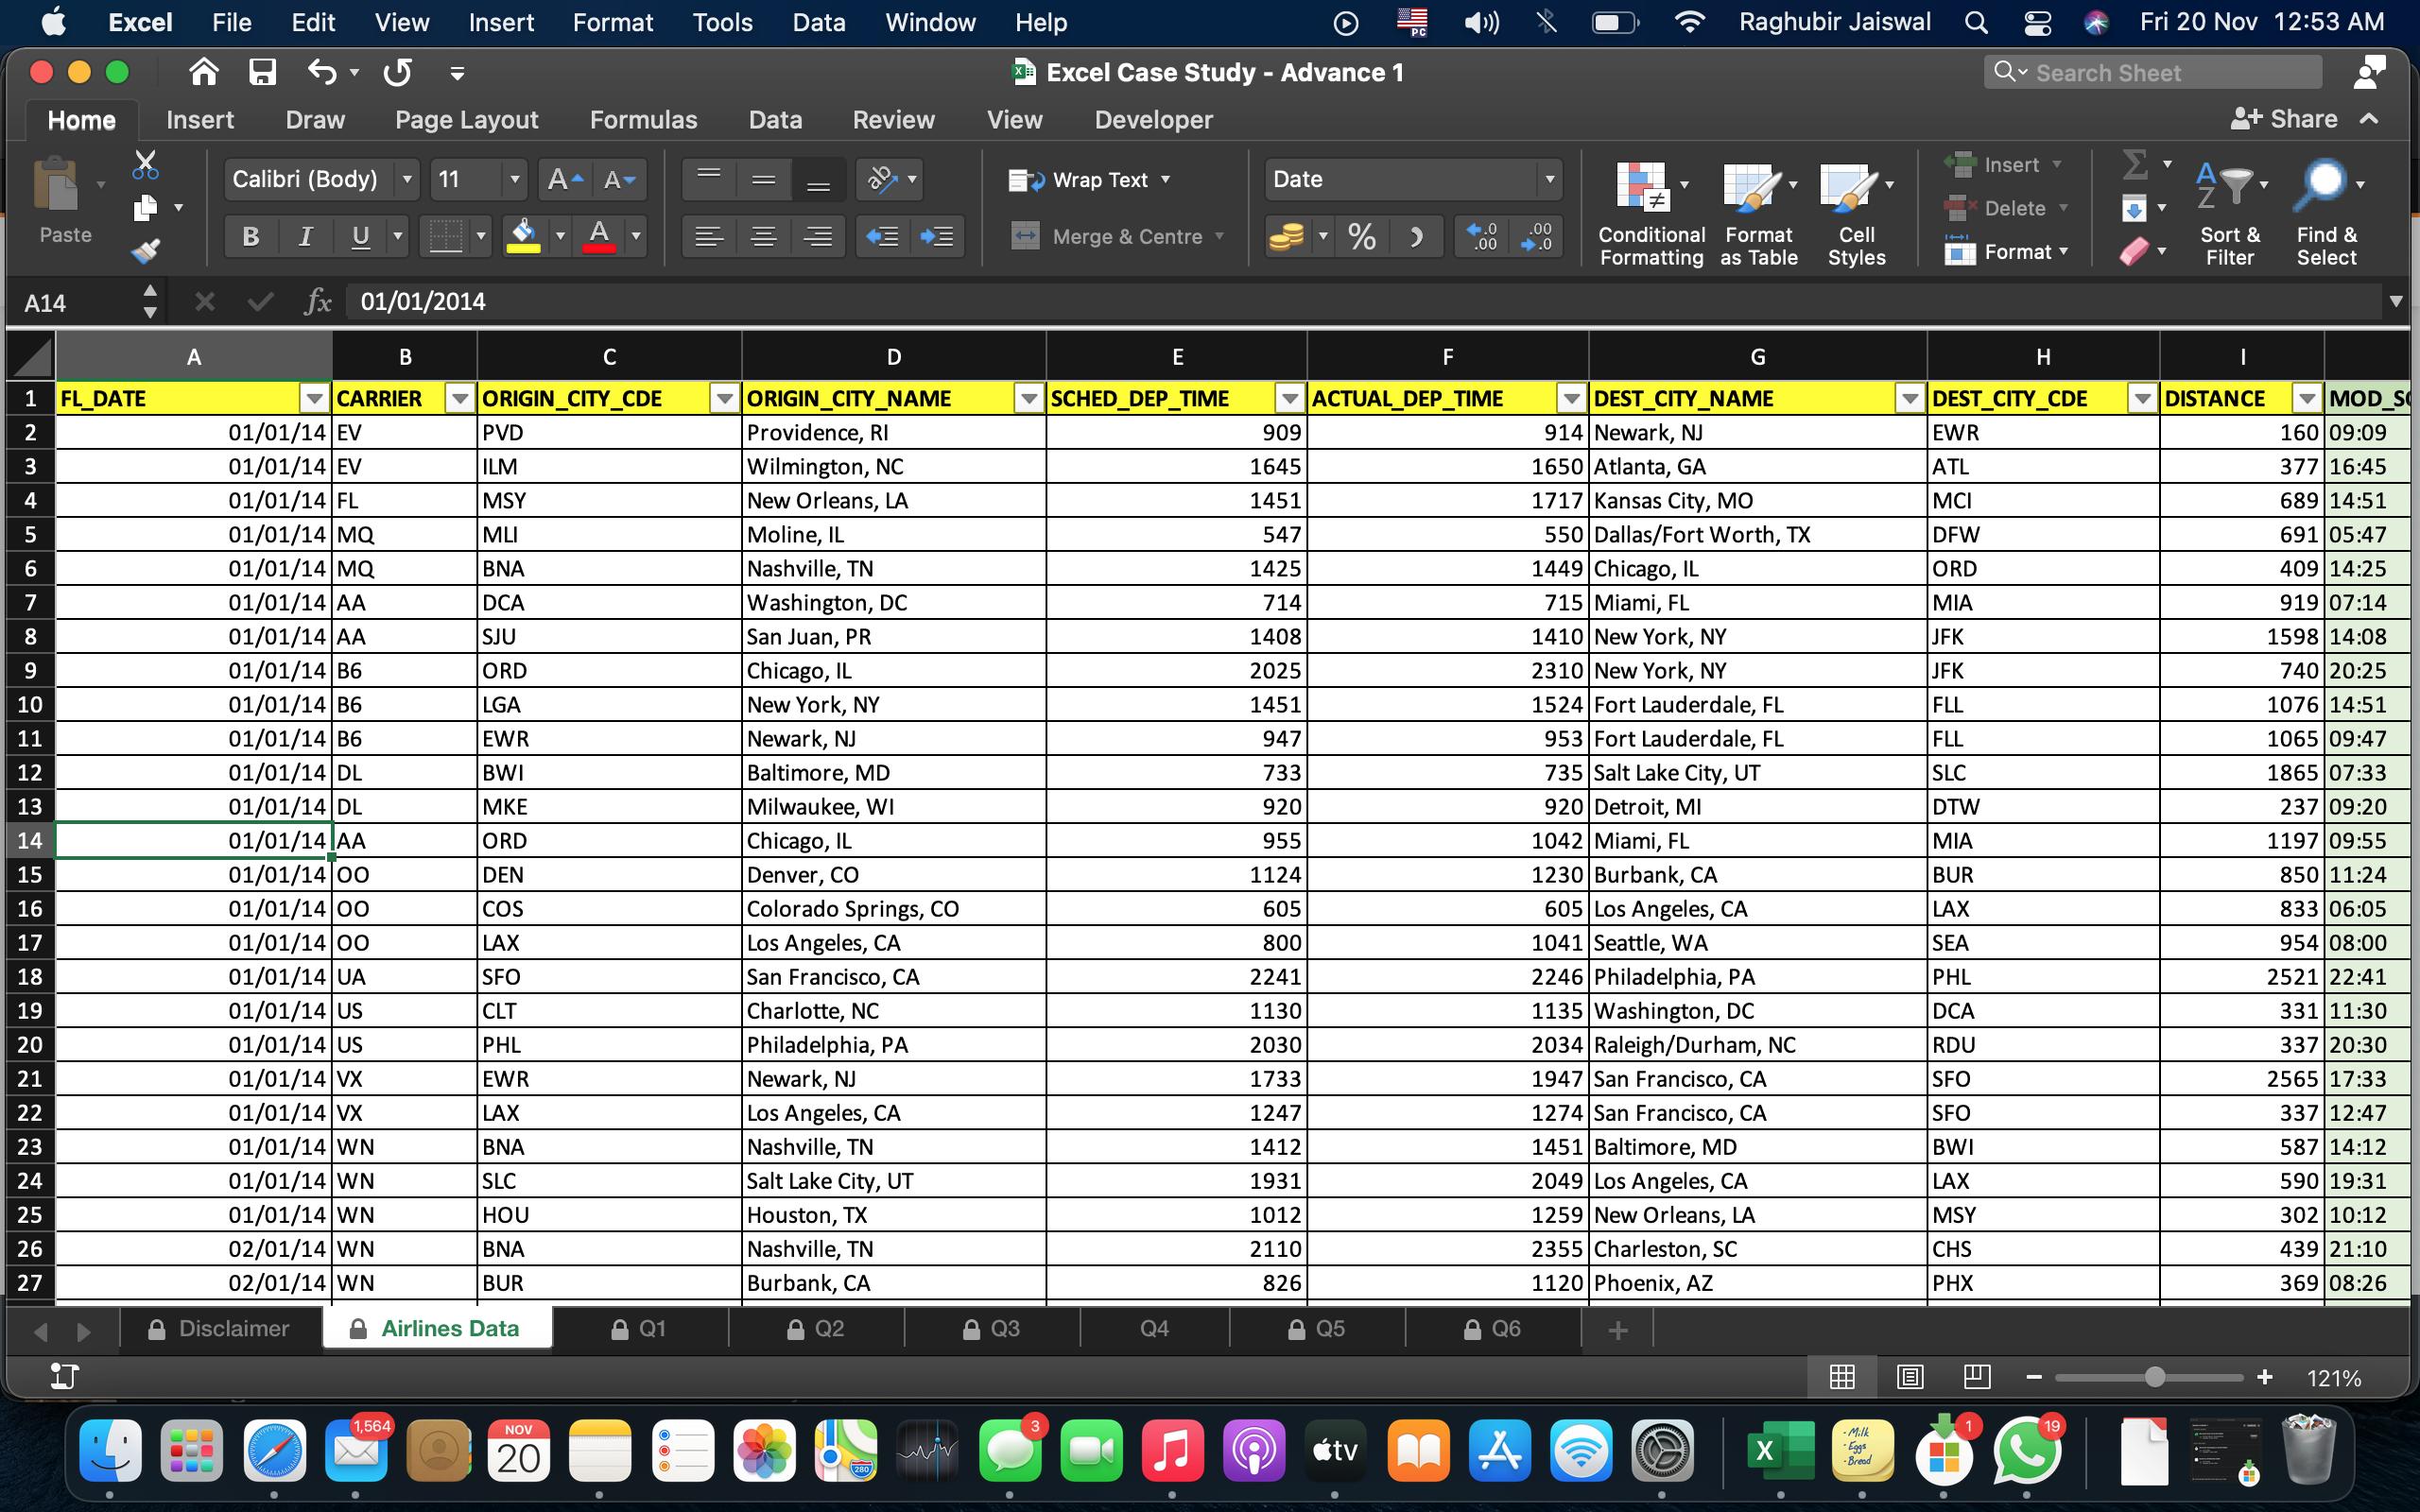This screenshot has height=1512, width=2420.
Task: Switch to Page Layout view in status bar
Action: (x=1909, y=1377)
